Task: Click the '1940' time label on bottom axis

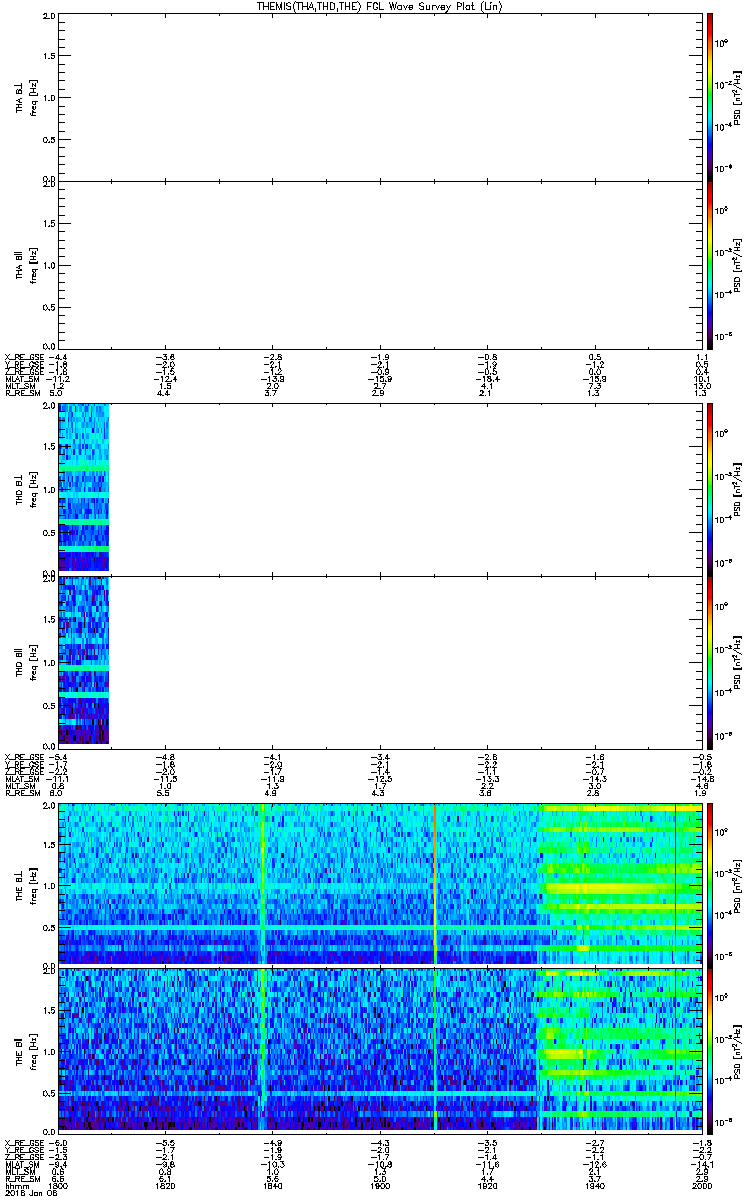Action: click(x=593, y=1185)
